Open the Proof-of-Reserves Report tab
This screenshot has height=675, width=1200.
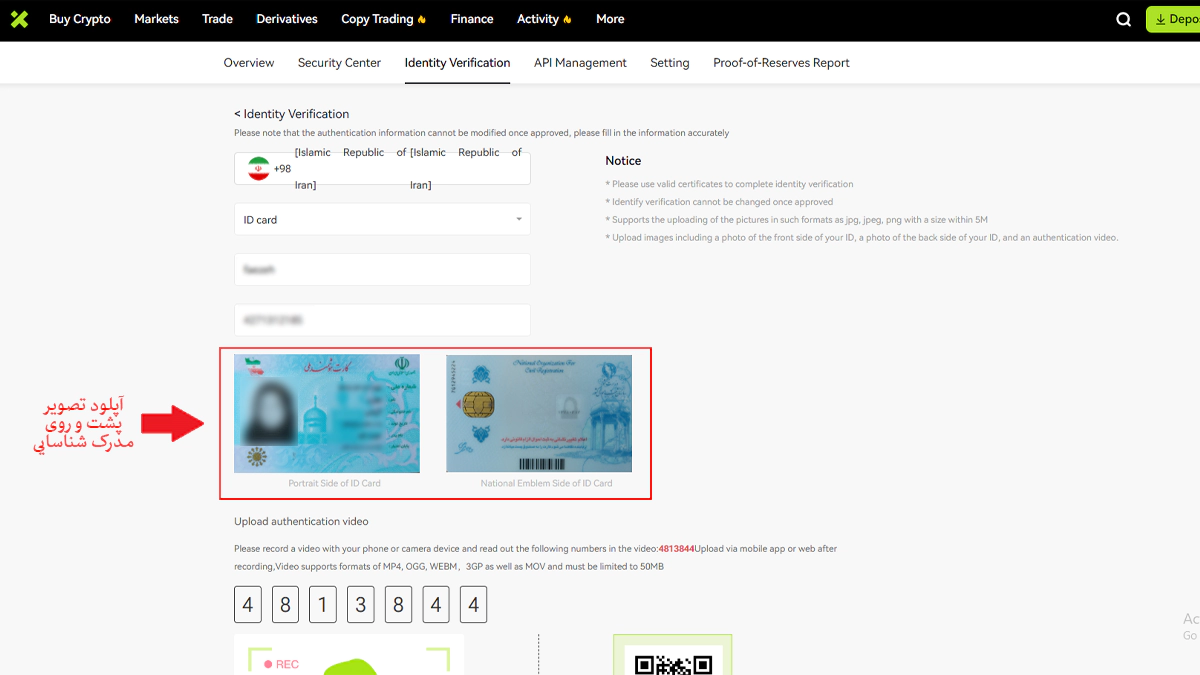tap(781, 63)
